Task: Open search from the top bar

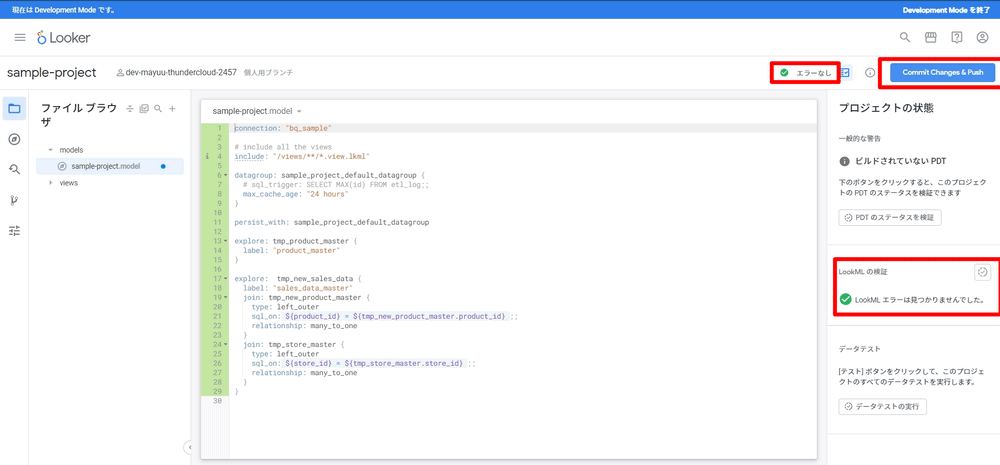Action: click(904, 37)
